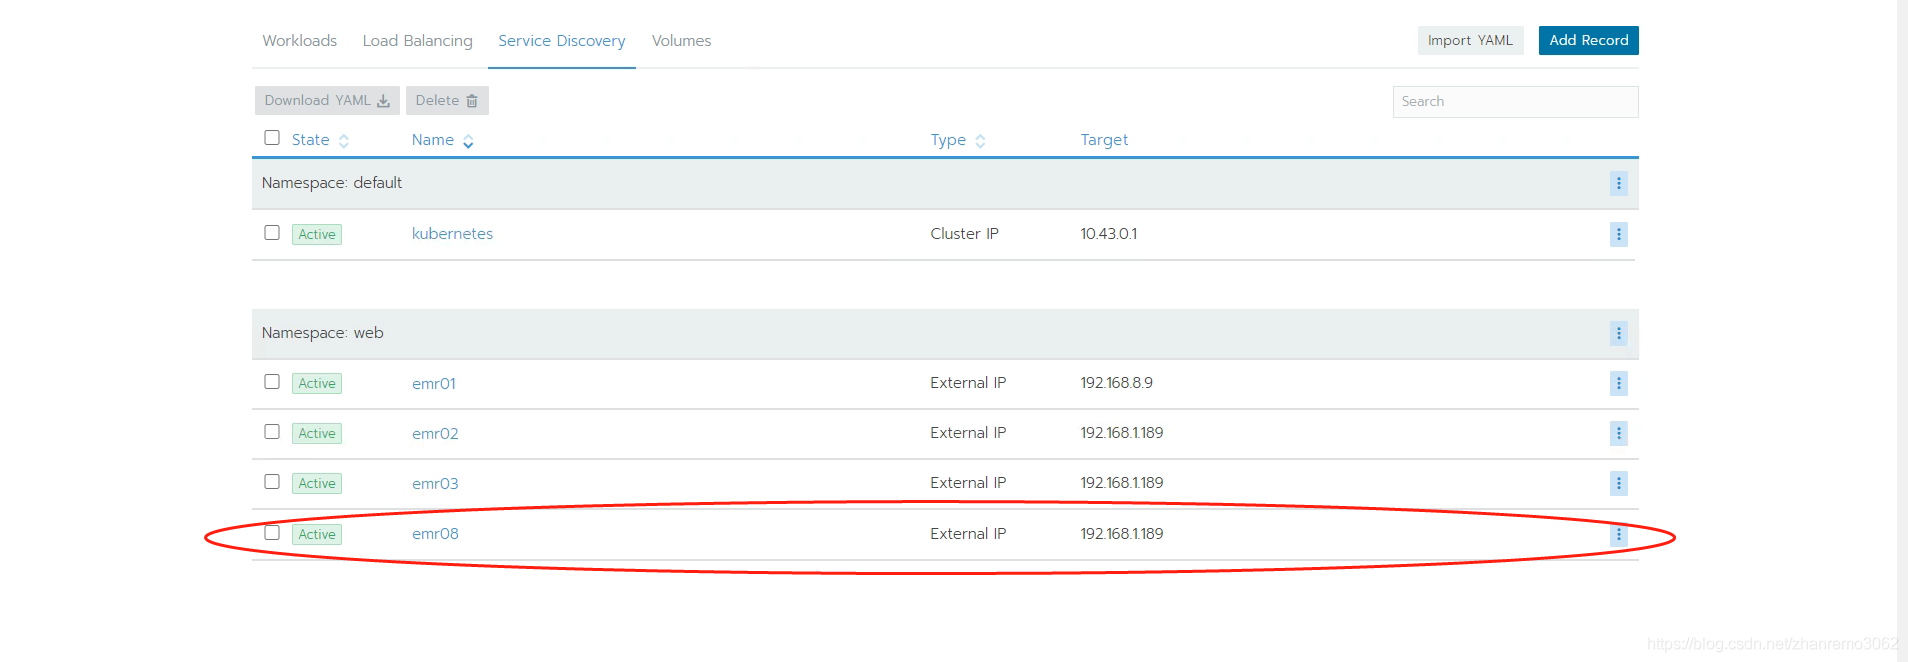
Task: Click Active badge on kubernetes row
Action: point(317,234)
